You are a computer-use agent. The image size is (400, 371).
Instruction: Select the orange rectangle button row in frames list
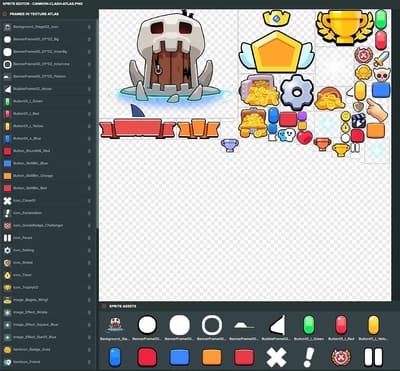[x=47, y=176]
